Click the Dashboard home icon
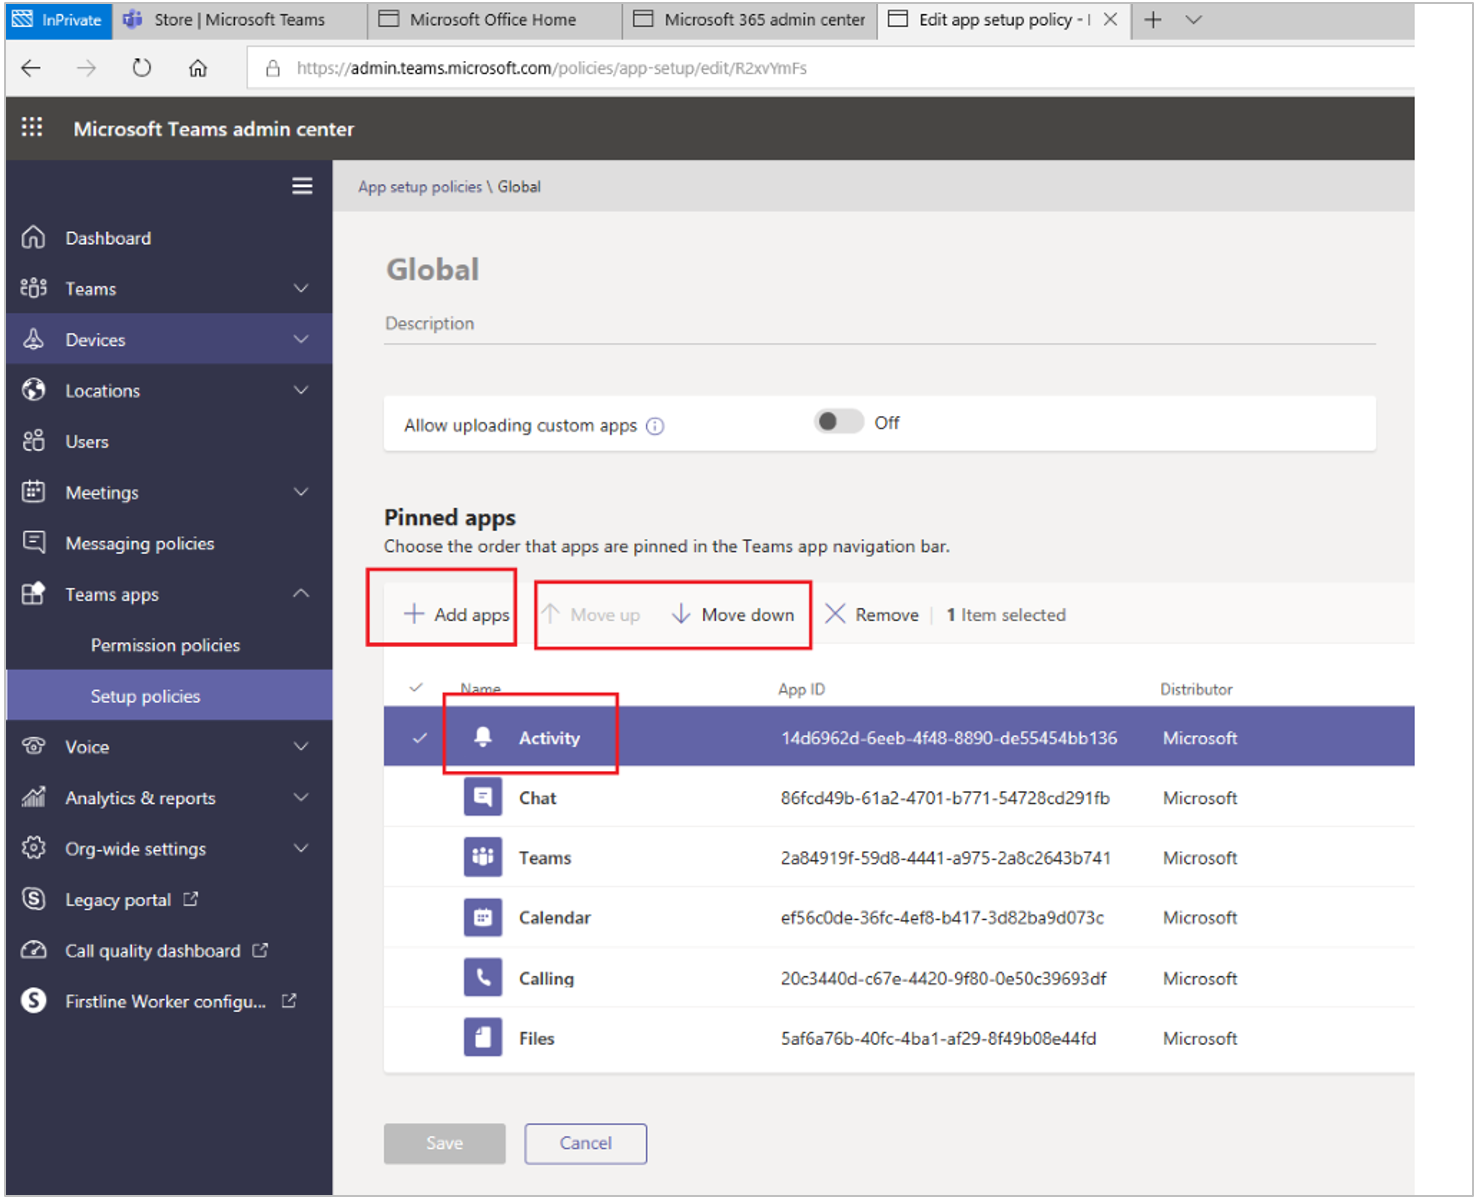1479x1203 pixels. [34, 237]
